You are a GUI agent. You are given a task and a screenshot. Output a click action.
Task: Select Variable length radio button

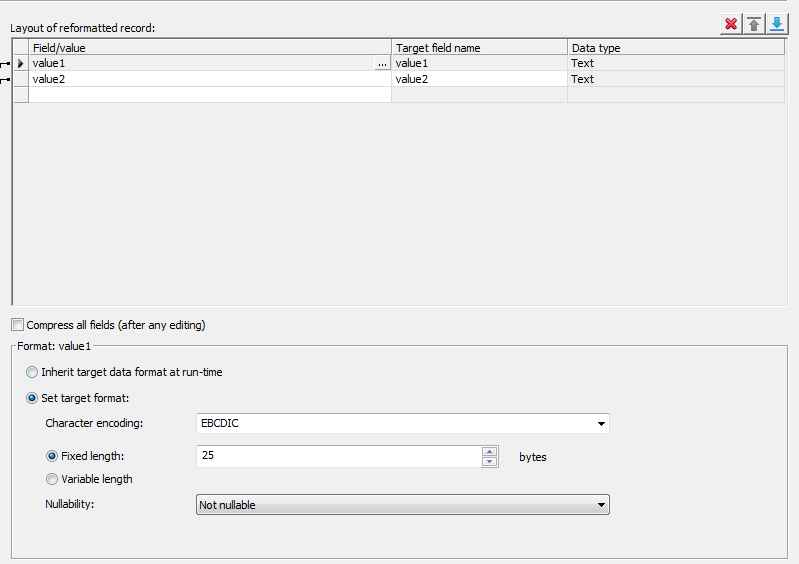[x=52, y=479]
